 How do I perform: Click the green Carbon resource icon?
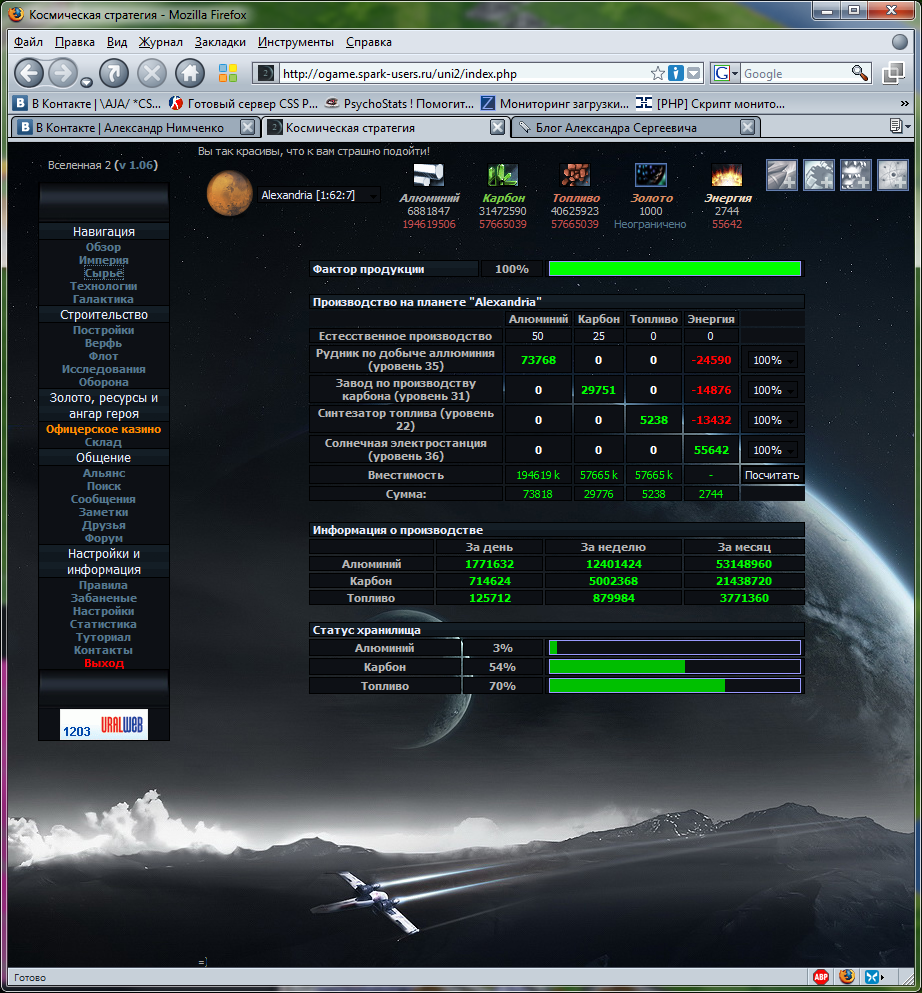[x=503, y=175]
